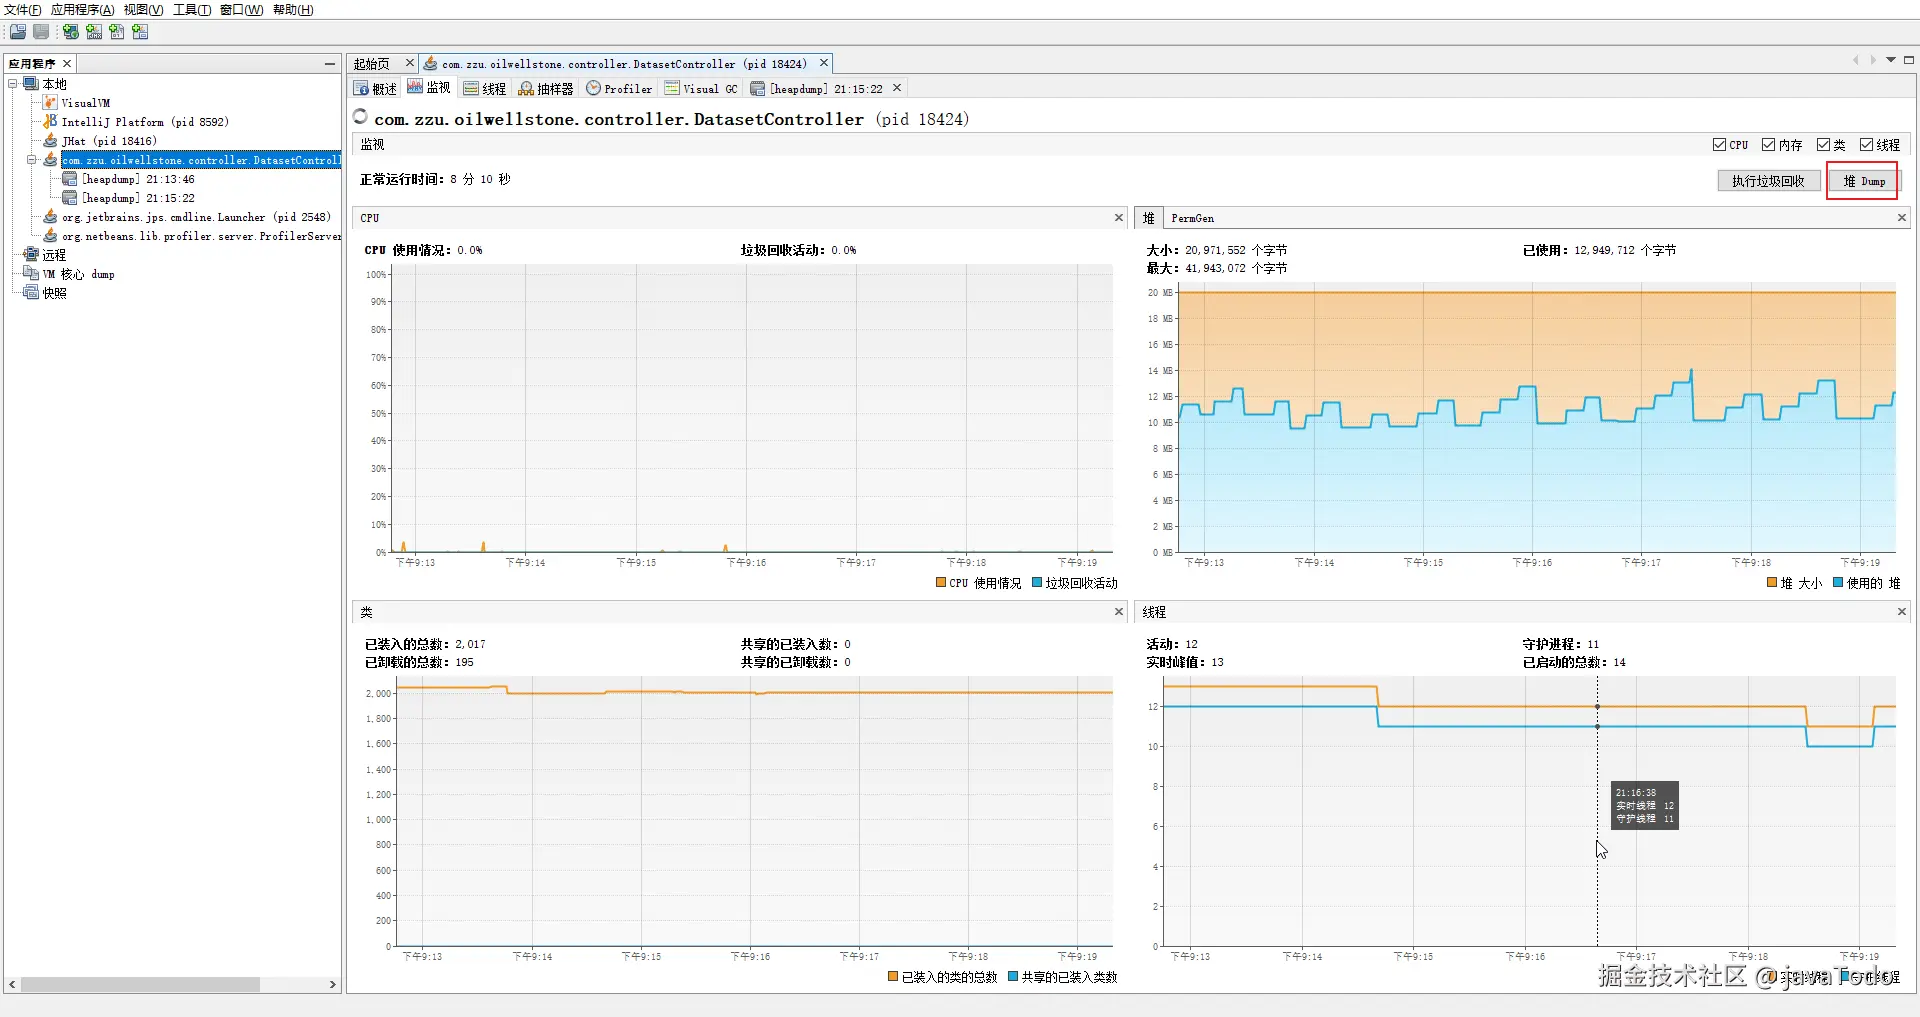Switch to the 概述 tab
1920x1017 pixels.
[x=376, y=89]
